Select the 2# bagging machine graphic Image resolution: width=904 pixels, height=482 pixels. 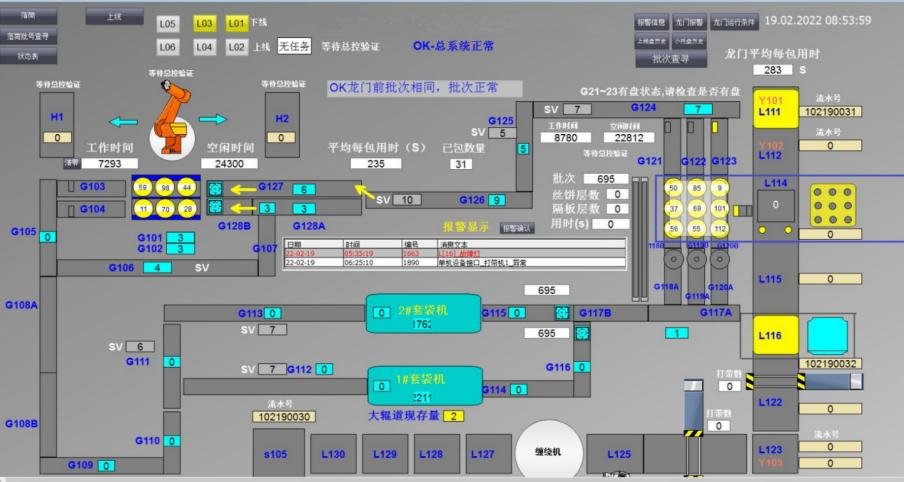tap(420, 313)
